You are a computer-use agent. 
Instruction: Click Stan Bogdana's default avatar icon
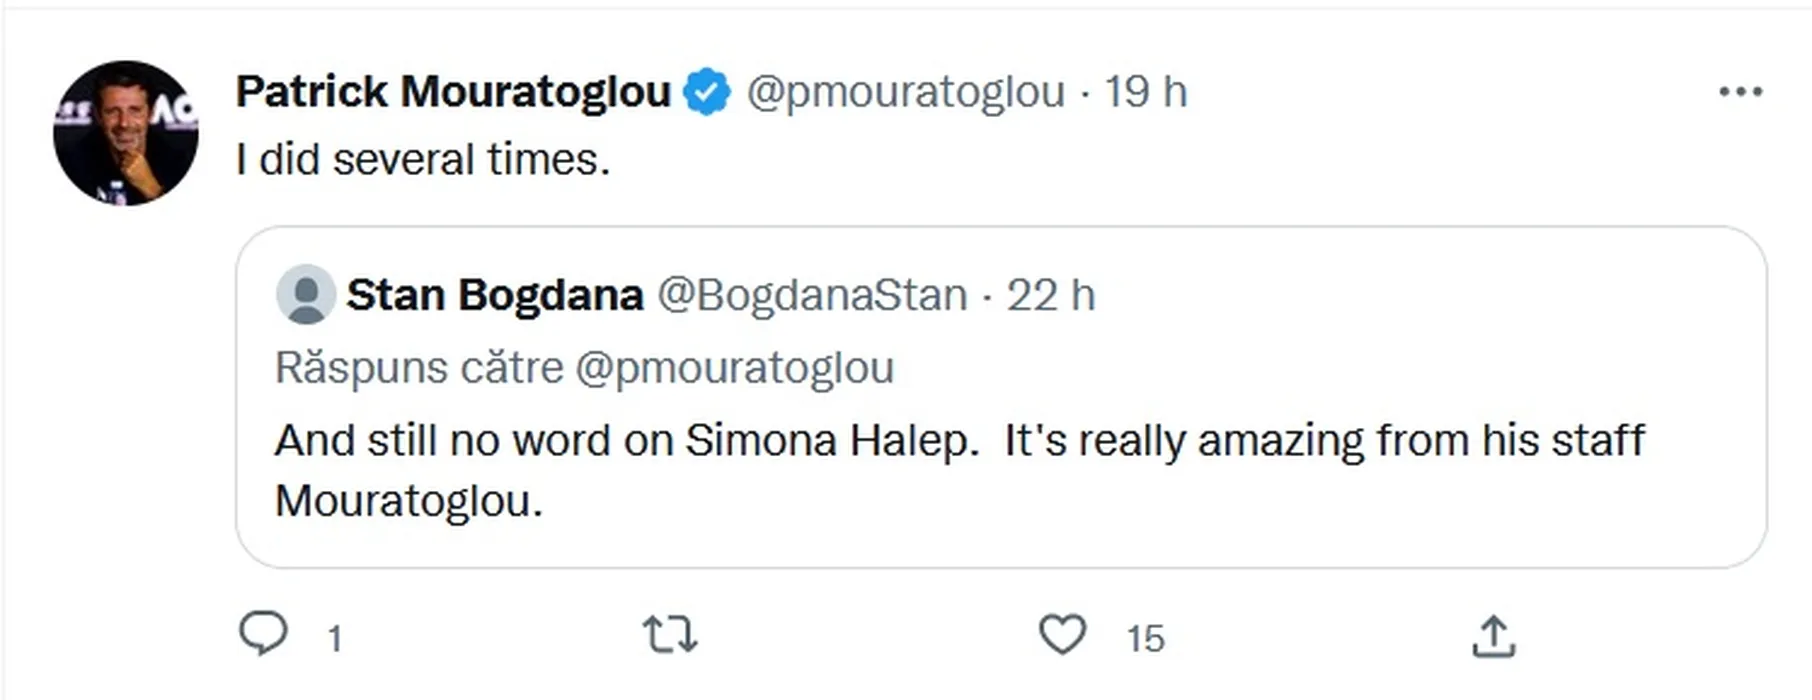(x=305, y=295)
